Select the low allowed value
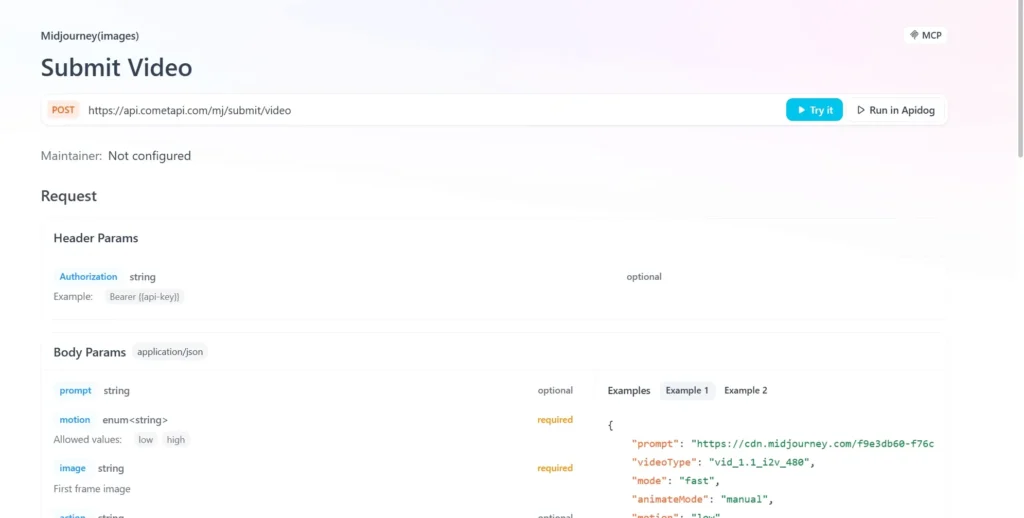 [146, 440]
